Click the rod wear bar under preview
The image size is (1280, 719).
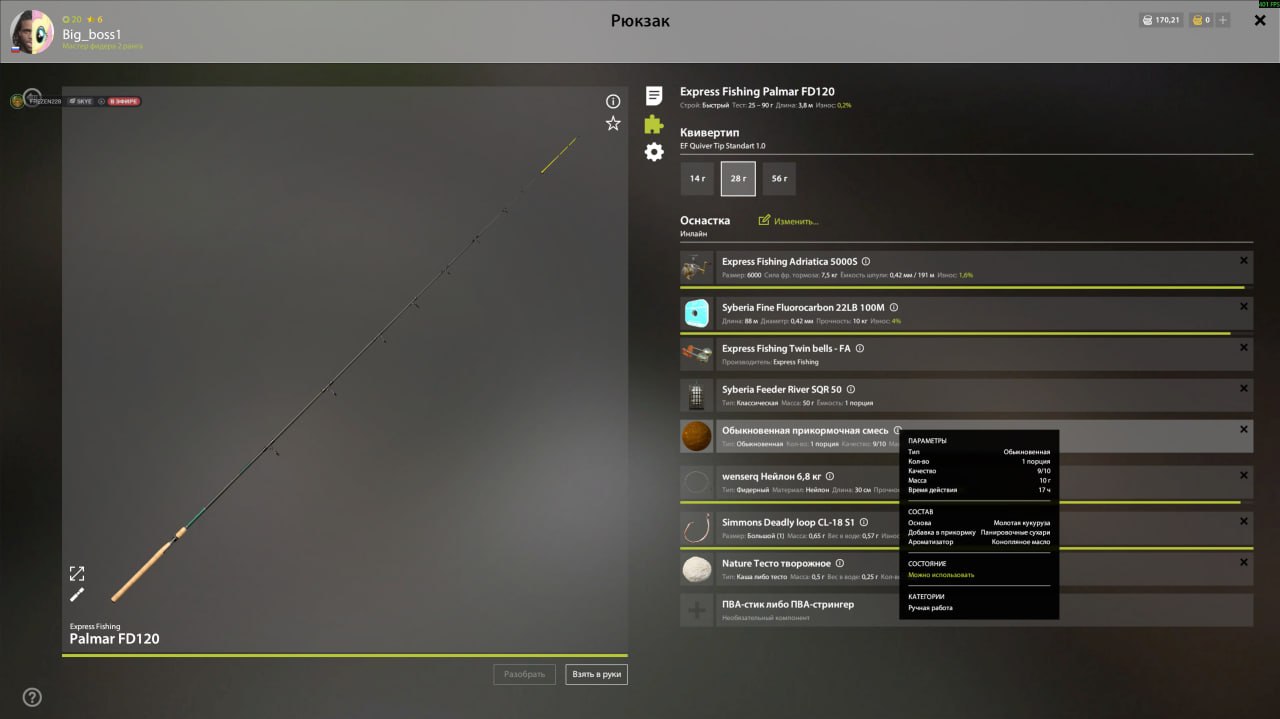point(345,655)
